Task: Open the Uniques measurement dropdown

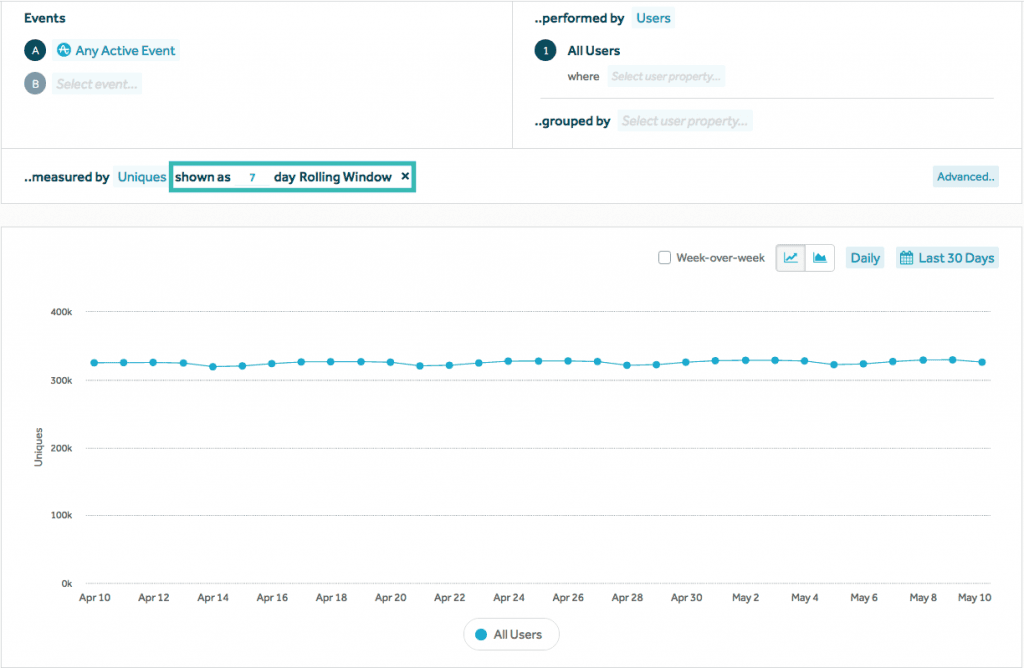Action: coord(141,177)
